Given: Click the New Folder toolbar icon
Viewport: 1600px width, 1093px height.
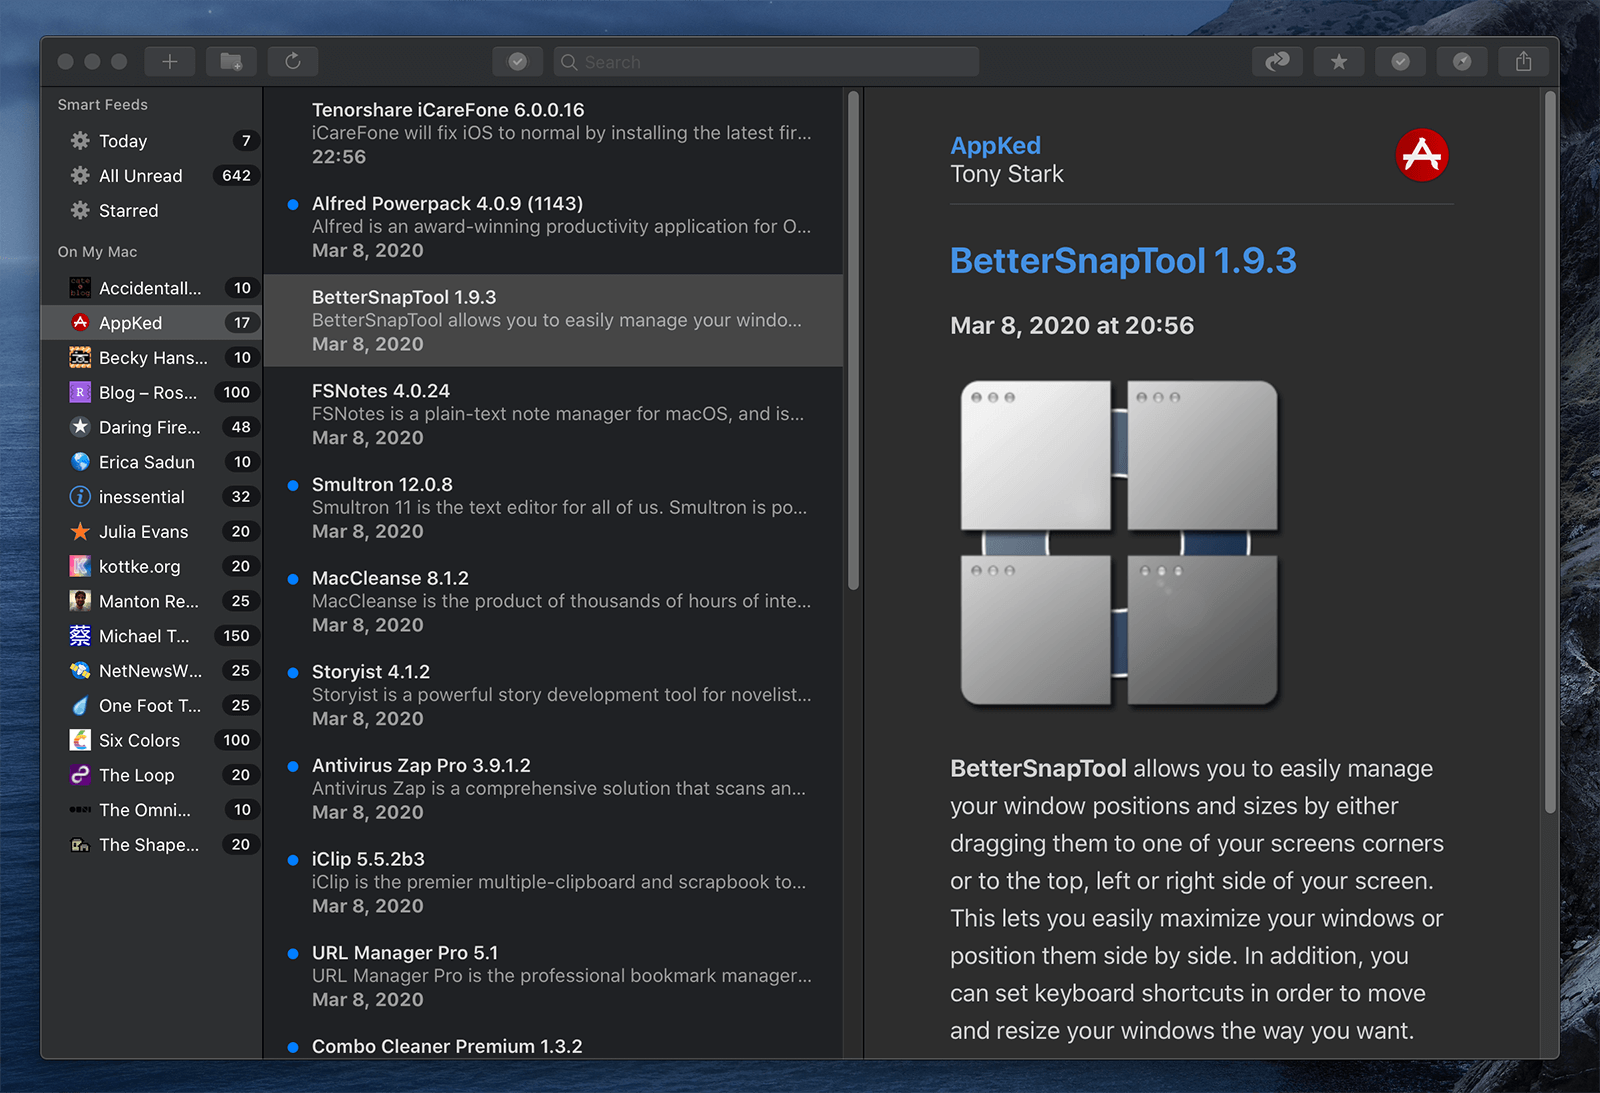Looking at the screenshot, I should point(232,62).
